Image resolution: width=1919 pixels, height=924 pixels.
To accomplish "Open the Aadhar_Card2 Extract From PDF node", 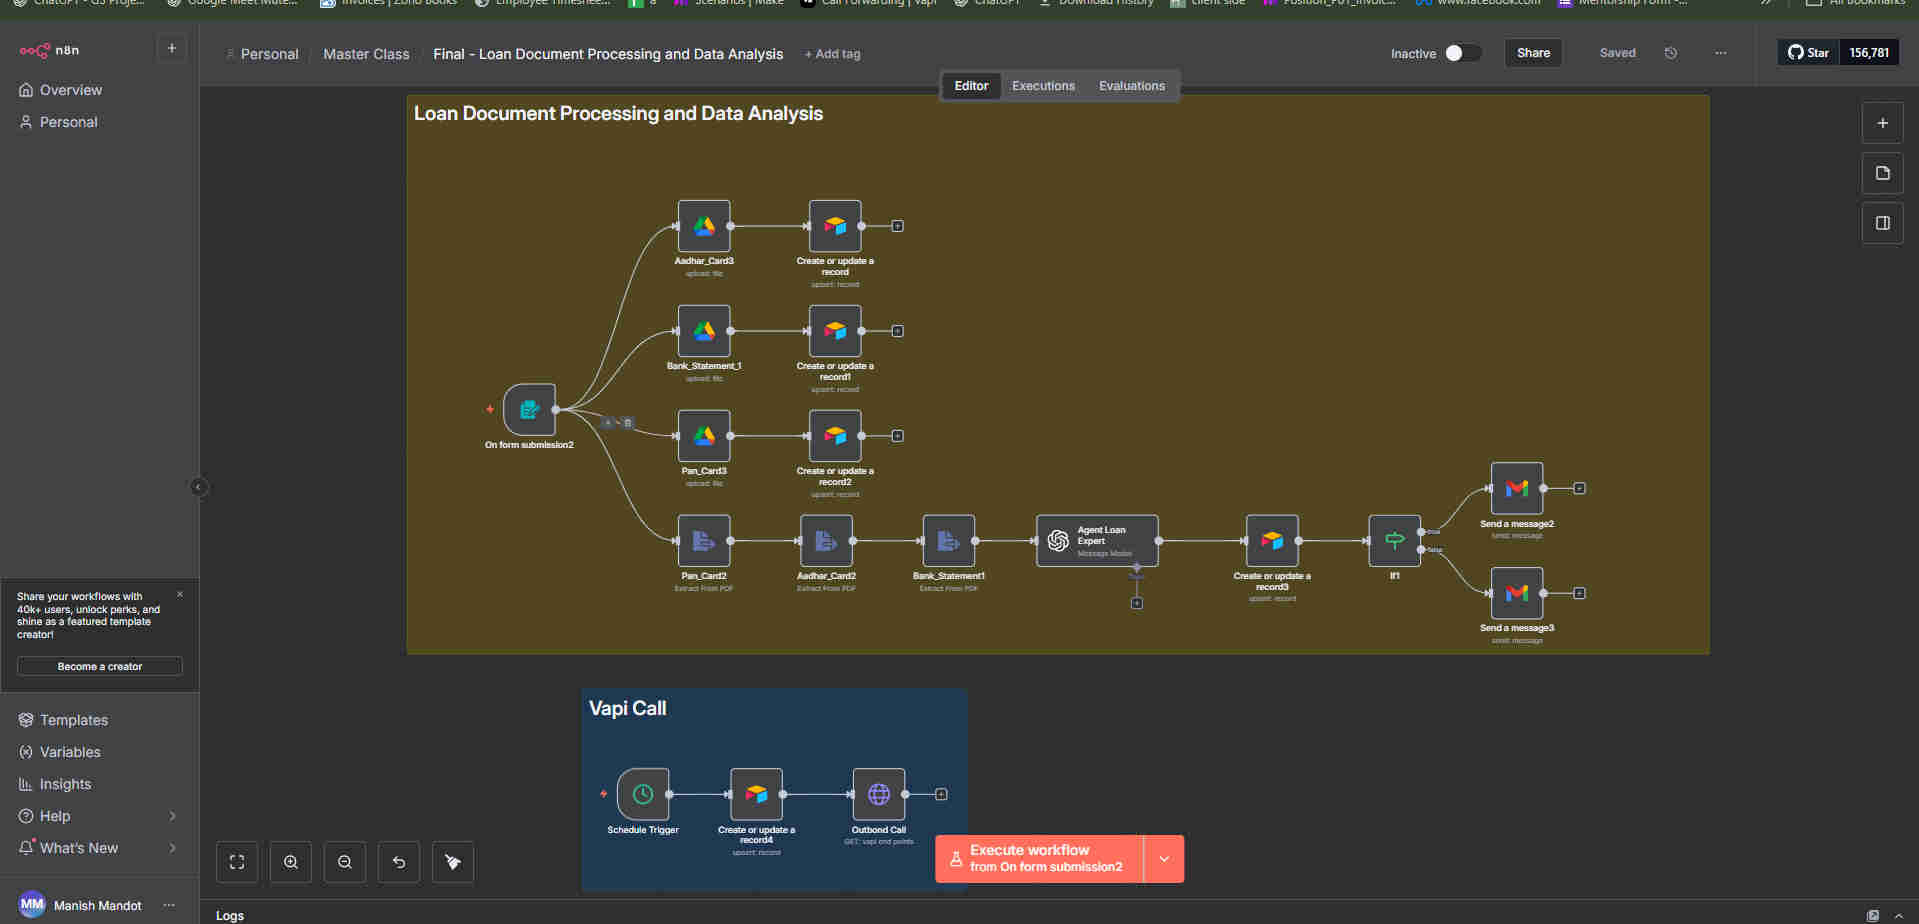I will (826, 541).
